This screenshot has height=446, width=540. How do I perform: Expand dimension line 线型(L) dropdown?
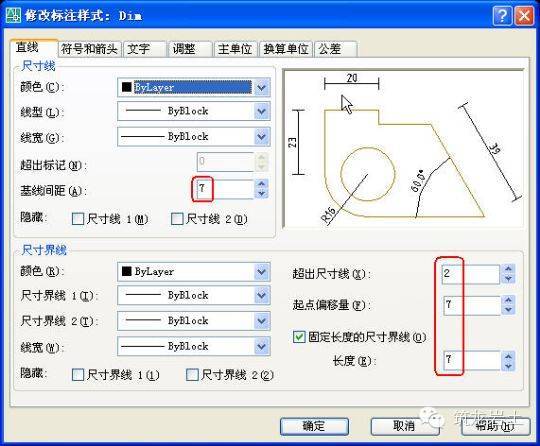262,111
